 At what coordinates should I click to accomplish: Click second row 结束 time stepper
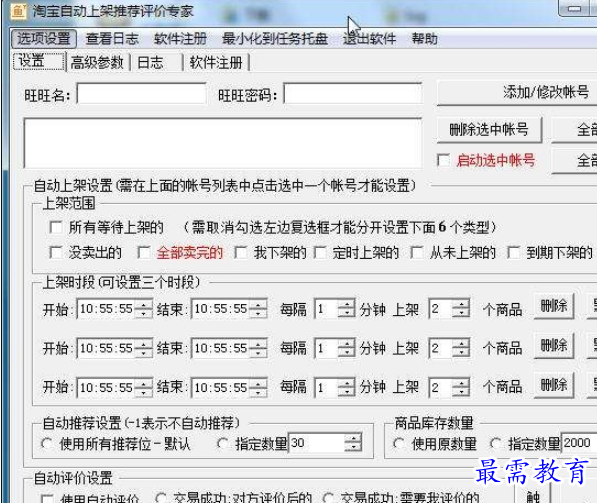(x=258, y=348)
